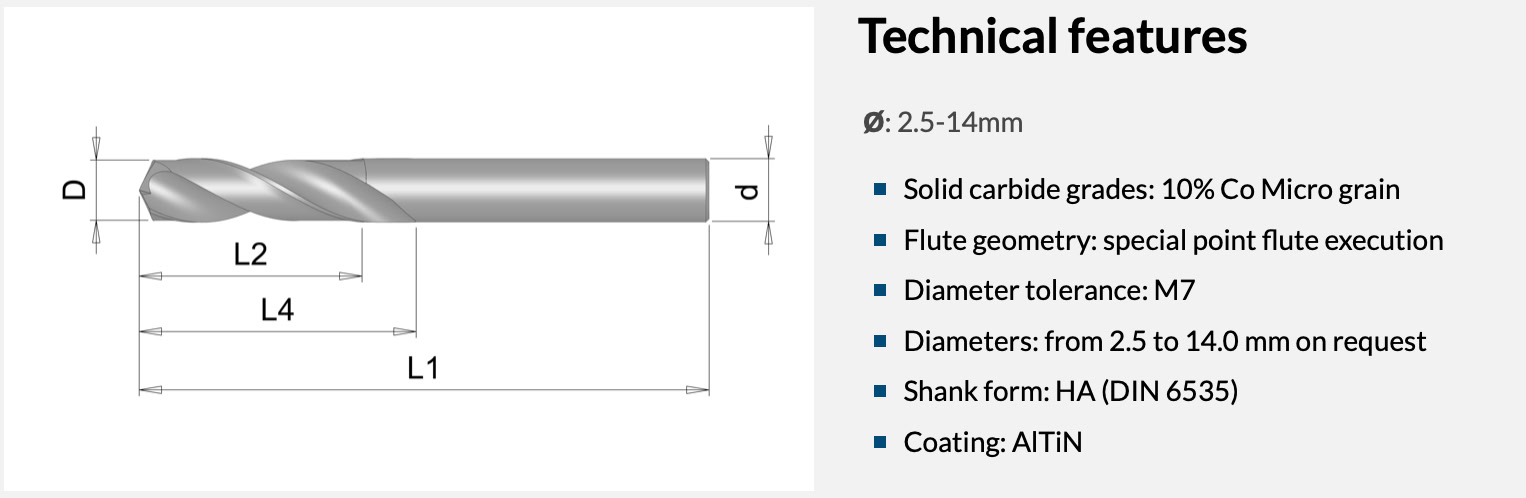This screenshot has width=1526, height=498.
Task: Select the "Shank form: HA (DIN 6535)" text
Action: click(1070, 392)
